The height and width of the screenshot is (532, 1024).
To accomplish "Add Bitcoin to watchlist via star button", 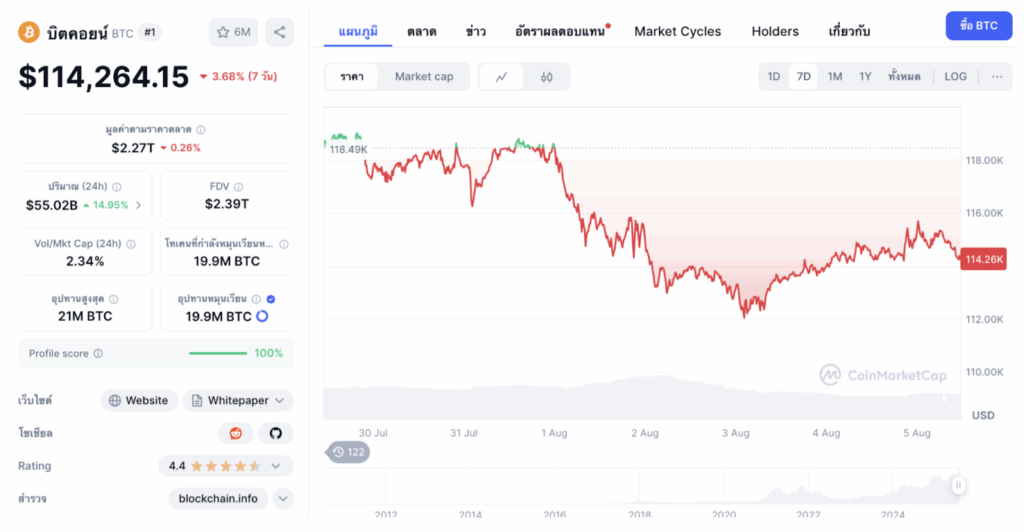I will [233, 32].
